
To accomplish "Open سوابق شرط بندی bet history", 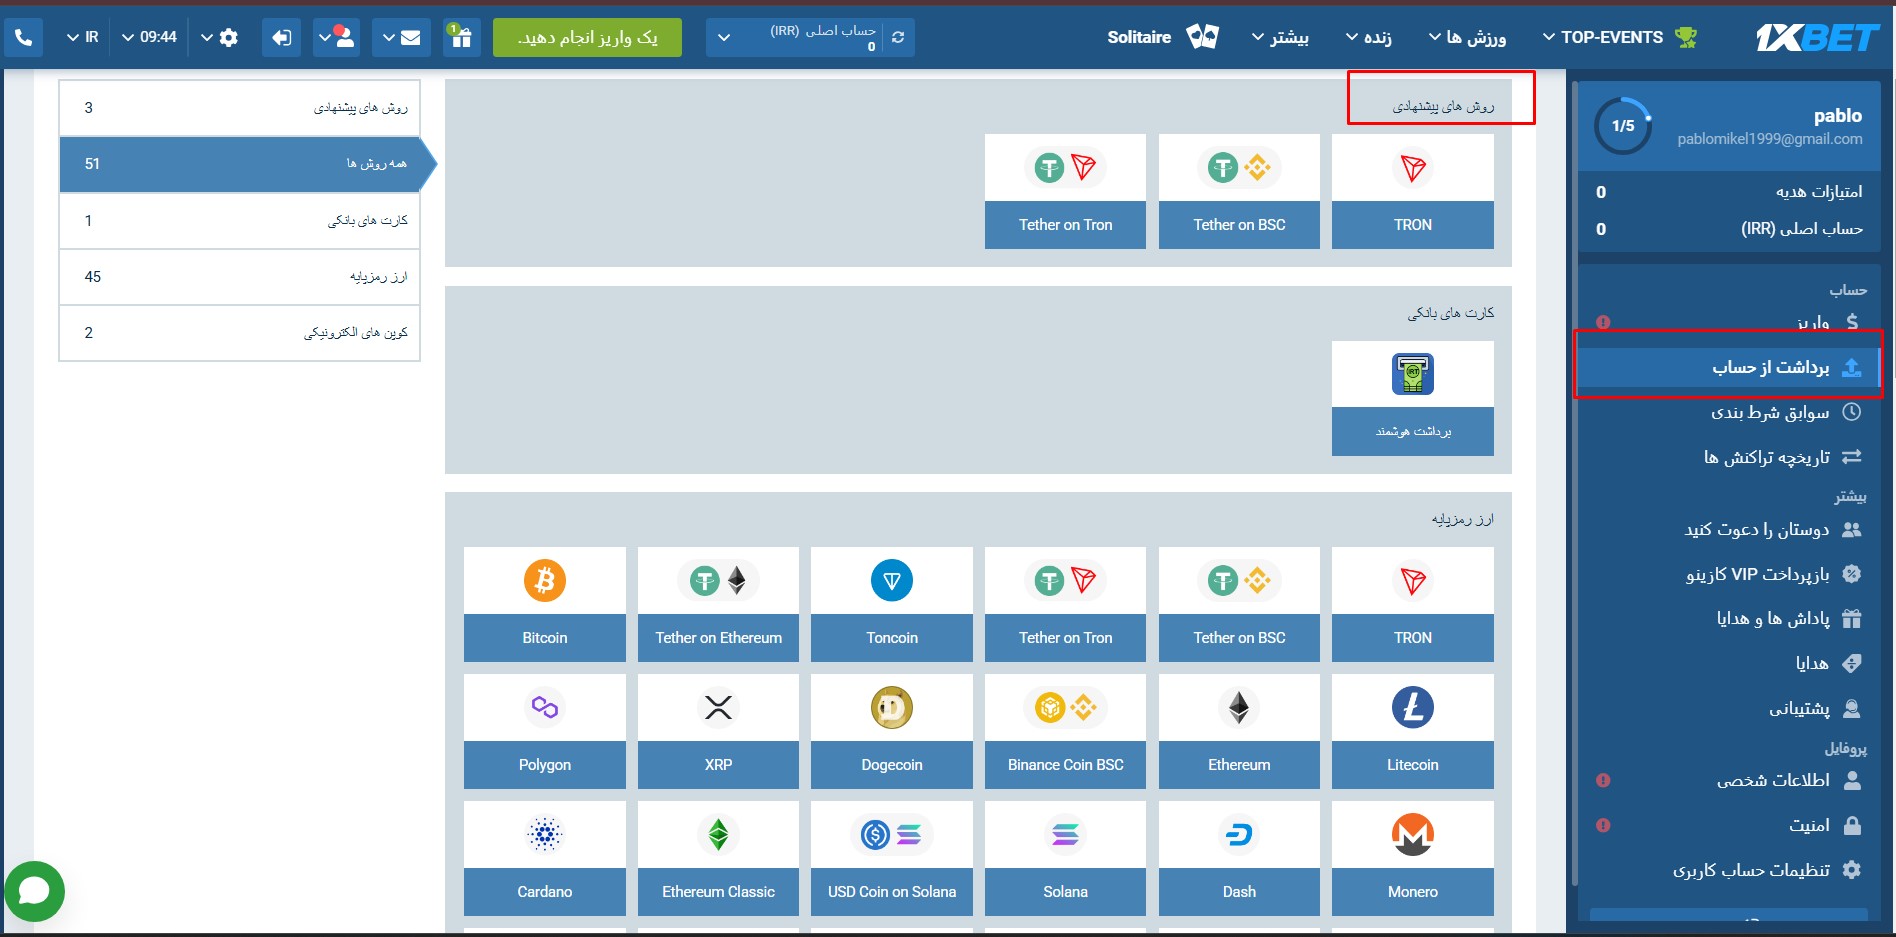I will pyautogui.click(x=1728, y=412).
